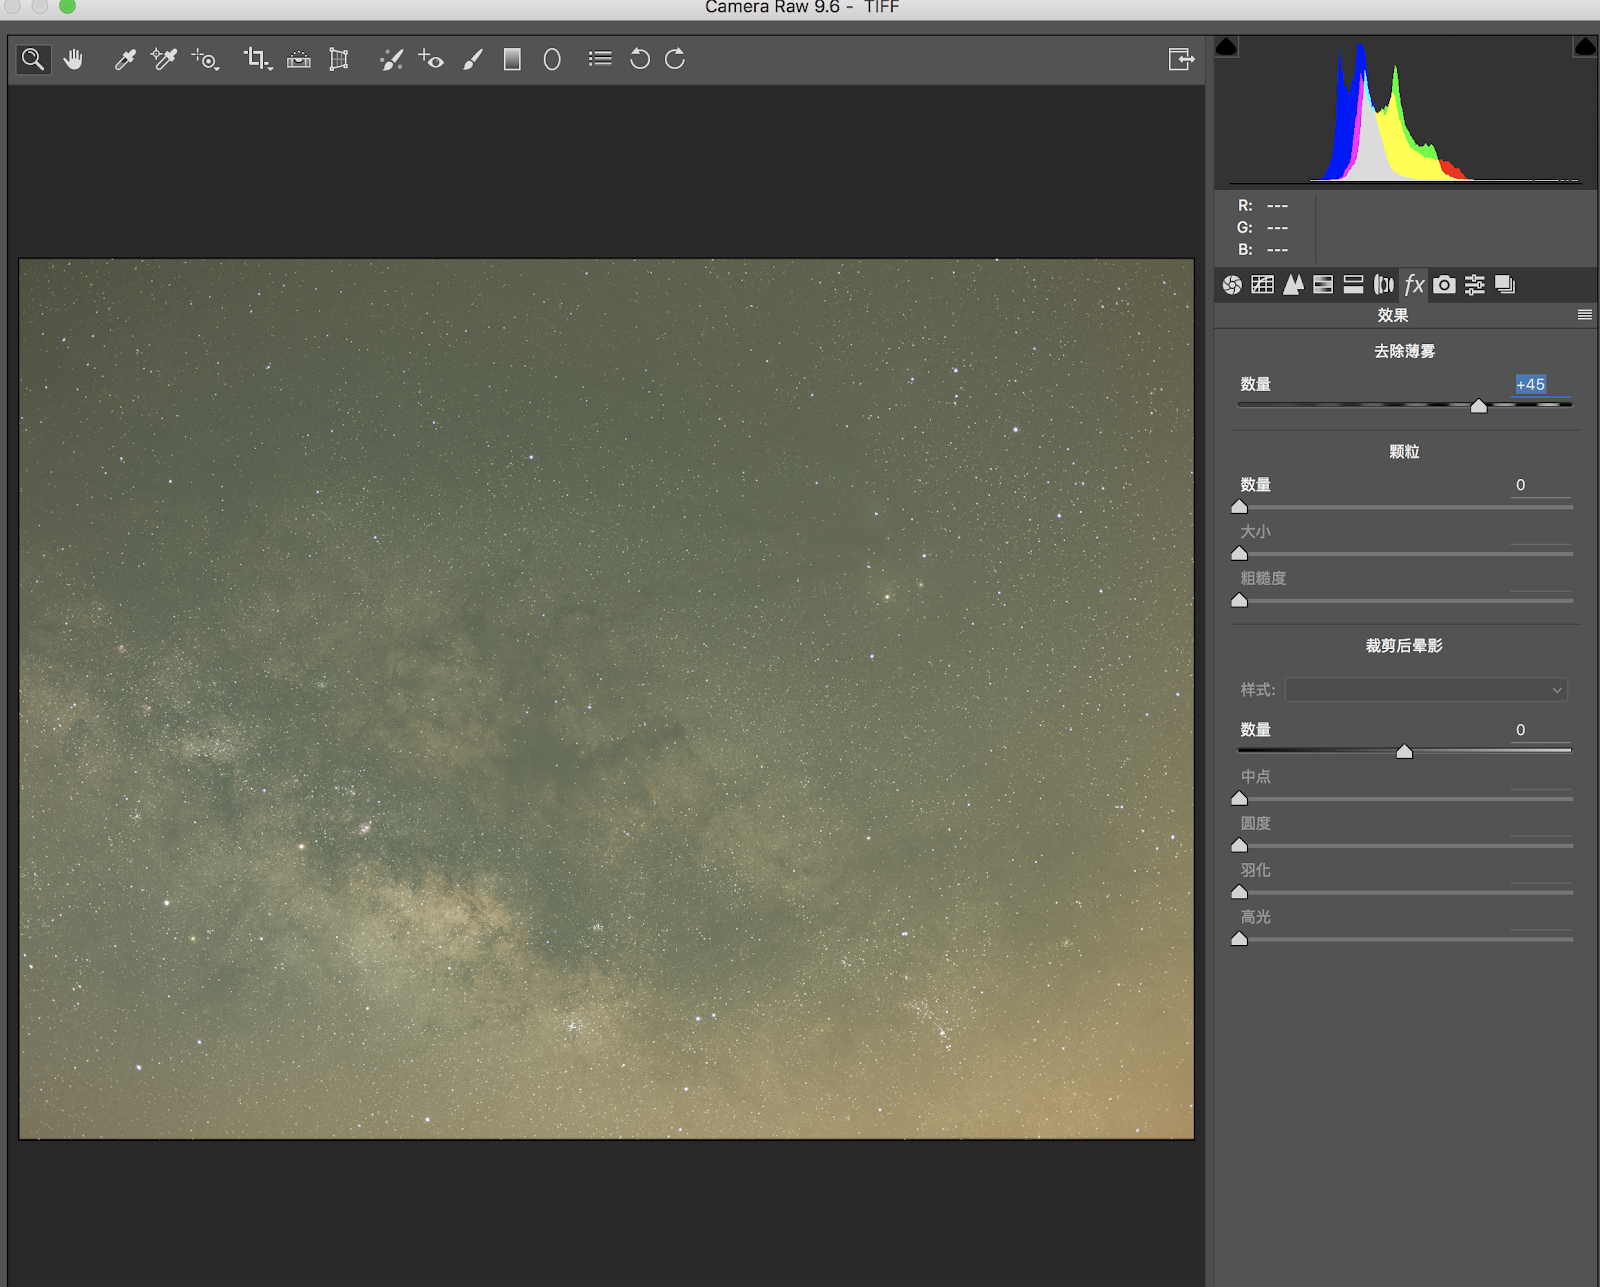1600x1287 pixels.
Task: Toggle shadow clipping warning in histogram
Action: point(1227,46)
